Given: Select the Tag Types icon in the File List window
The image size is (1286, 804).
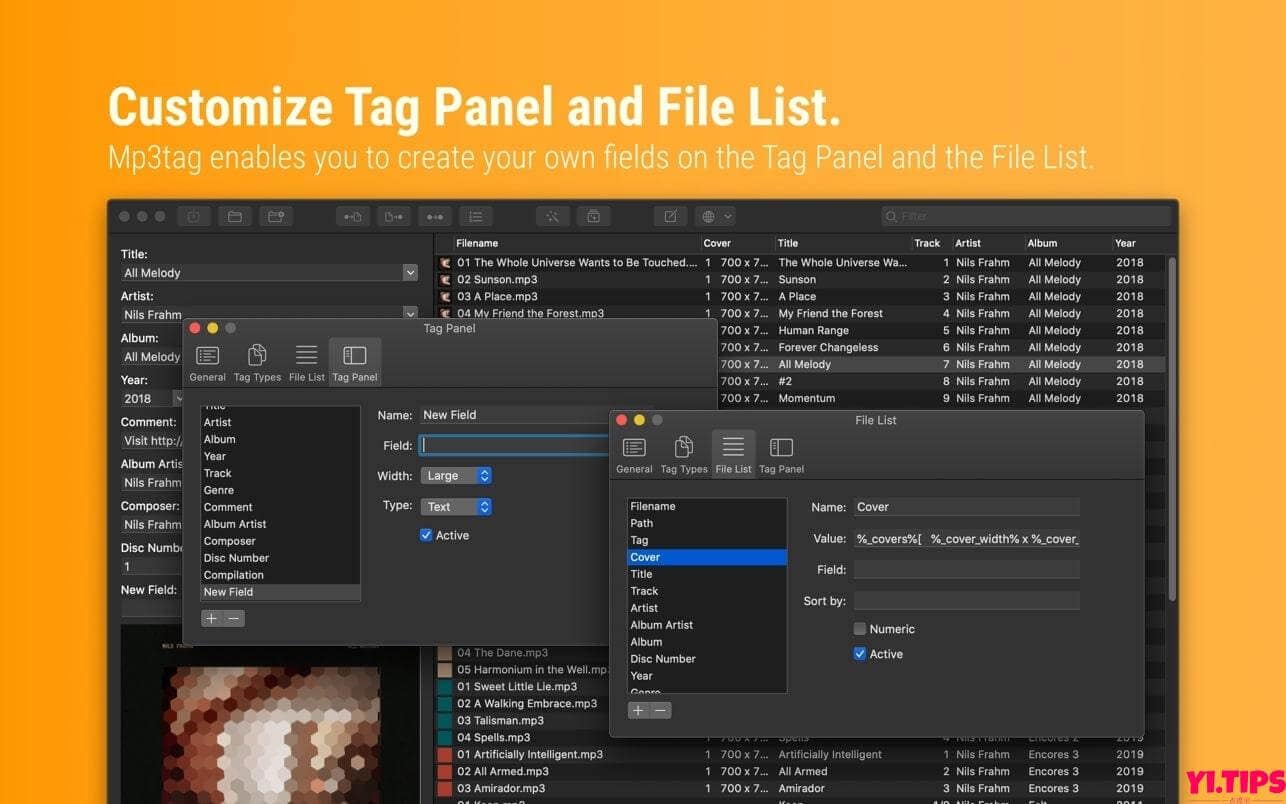Looking at the screenshot, I should [x=683, y=452].
